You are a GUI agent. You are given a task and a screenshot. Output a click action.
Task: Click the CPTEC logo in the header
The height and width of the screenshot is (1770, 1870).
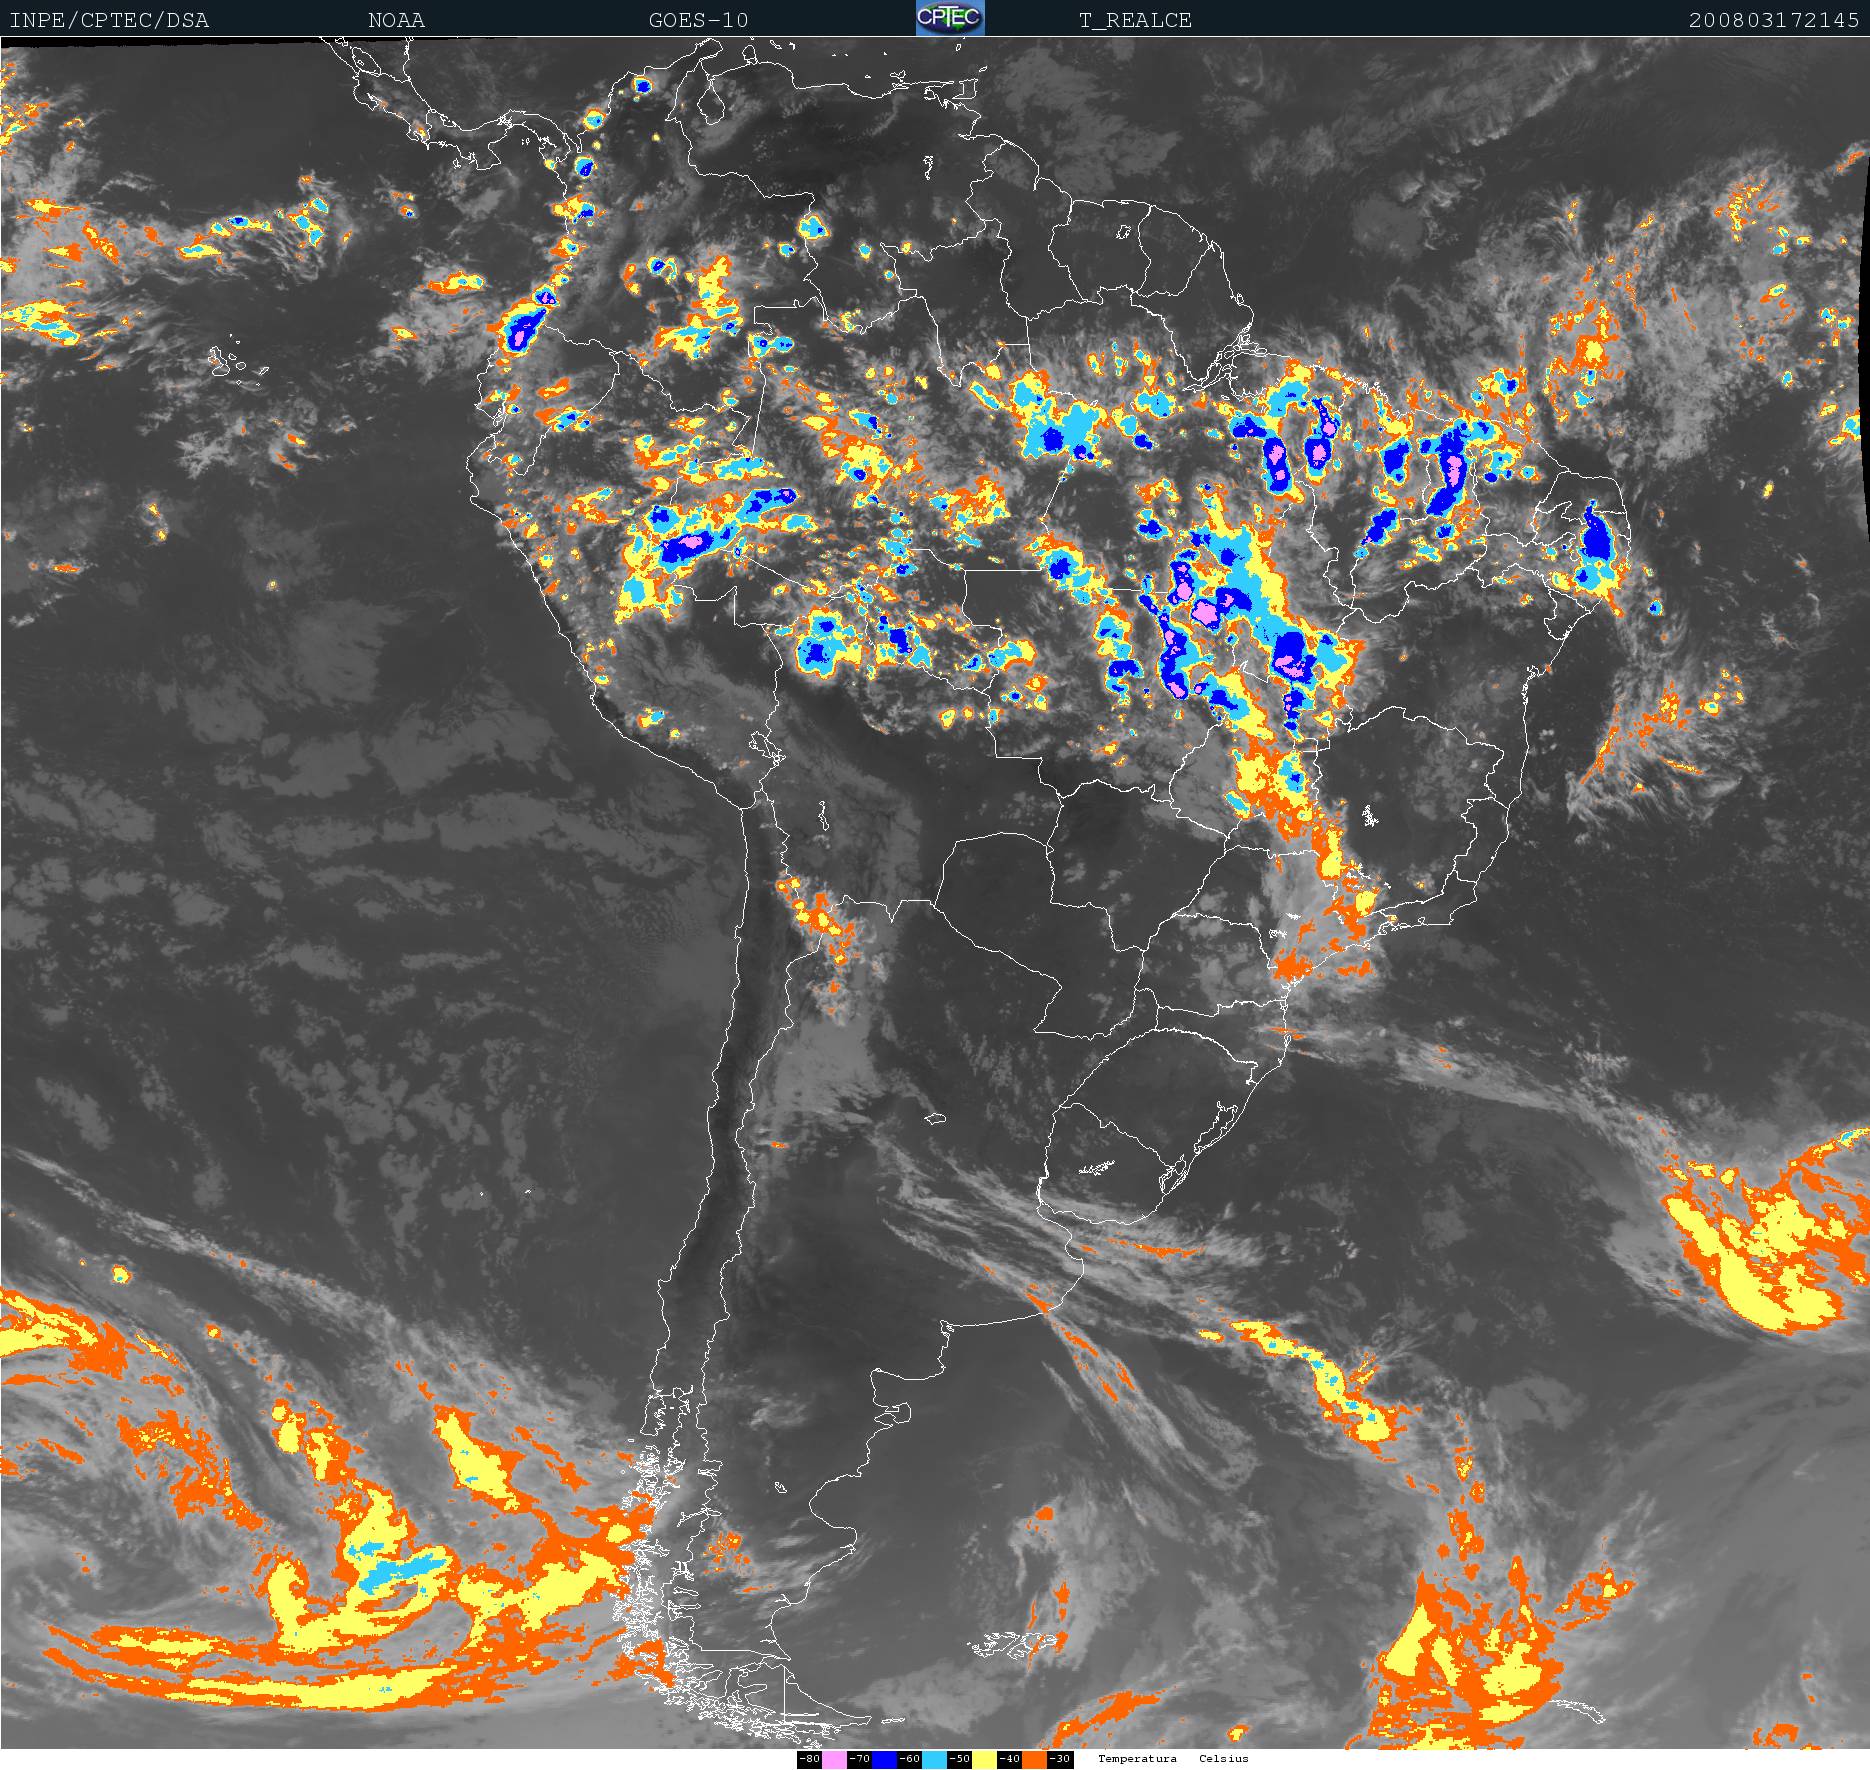point(950,18)
